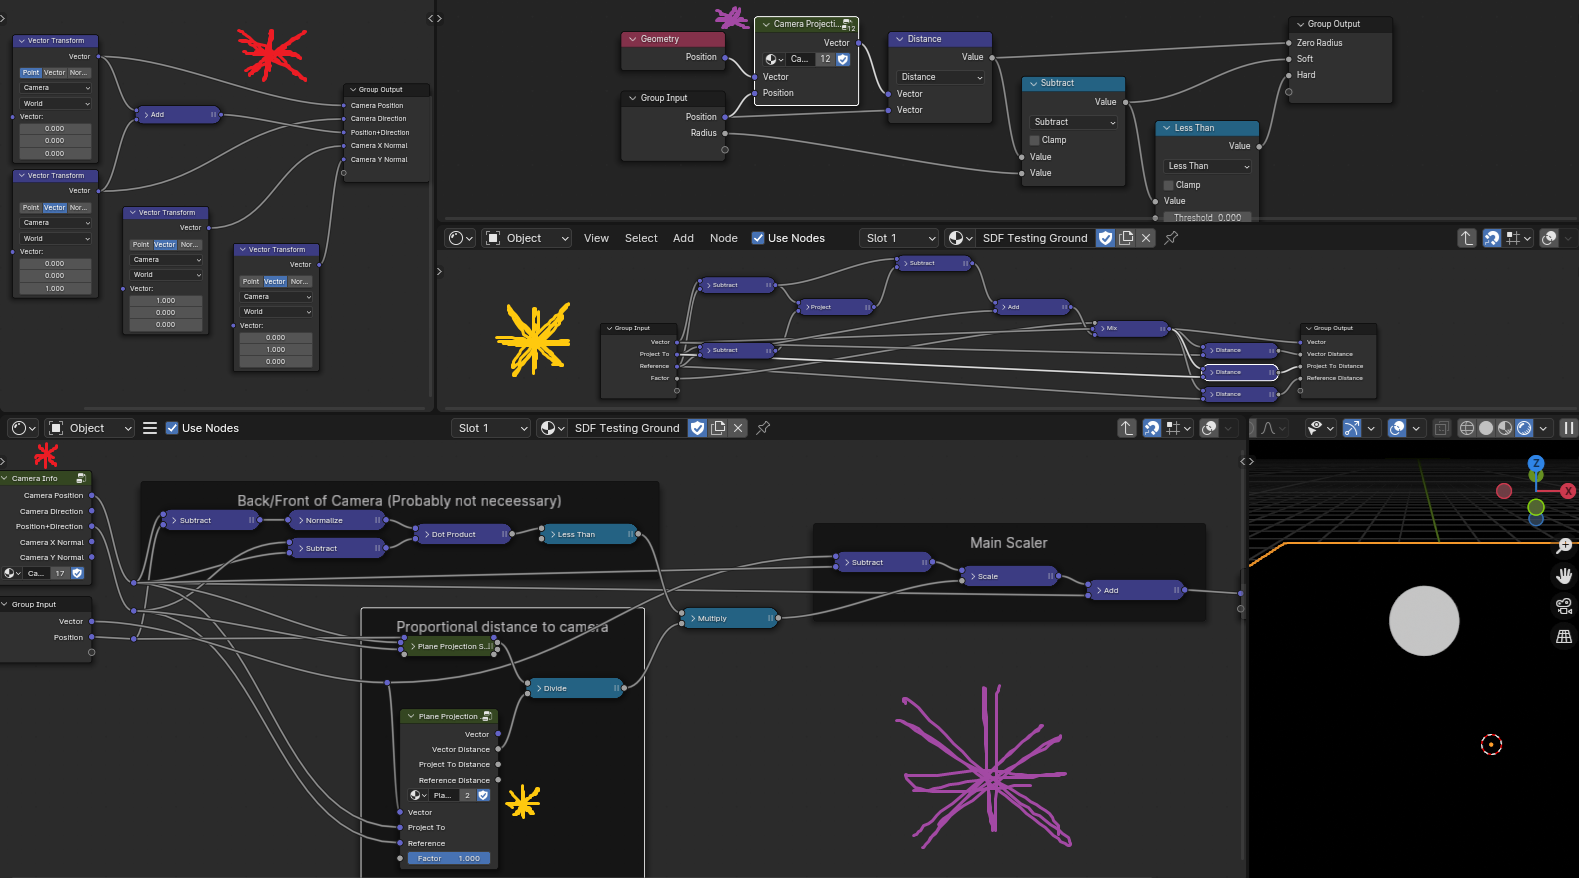Select the Main Scaler frame title
The width and height of the screenshot is (1579, 878).
1008,543
